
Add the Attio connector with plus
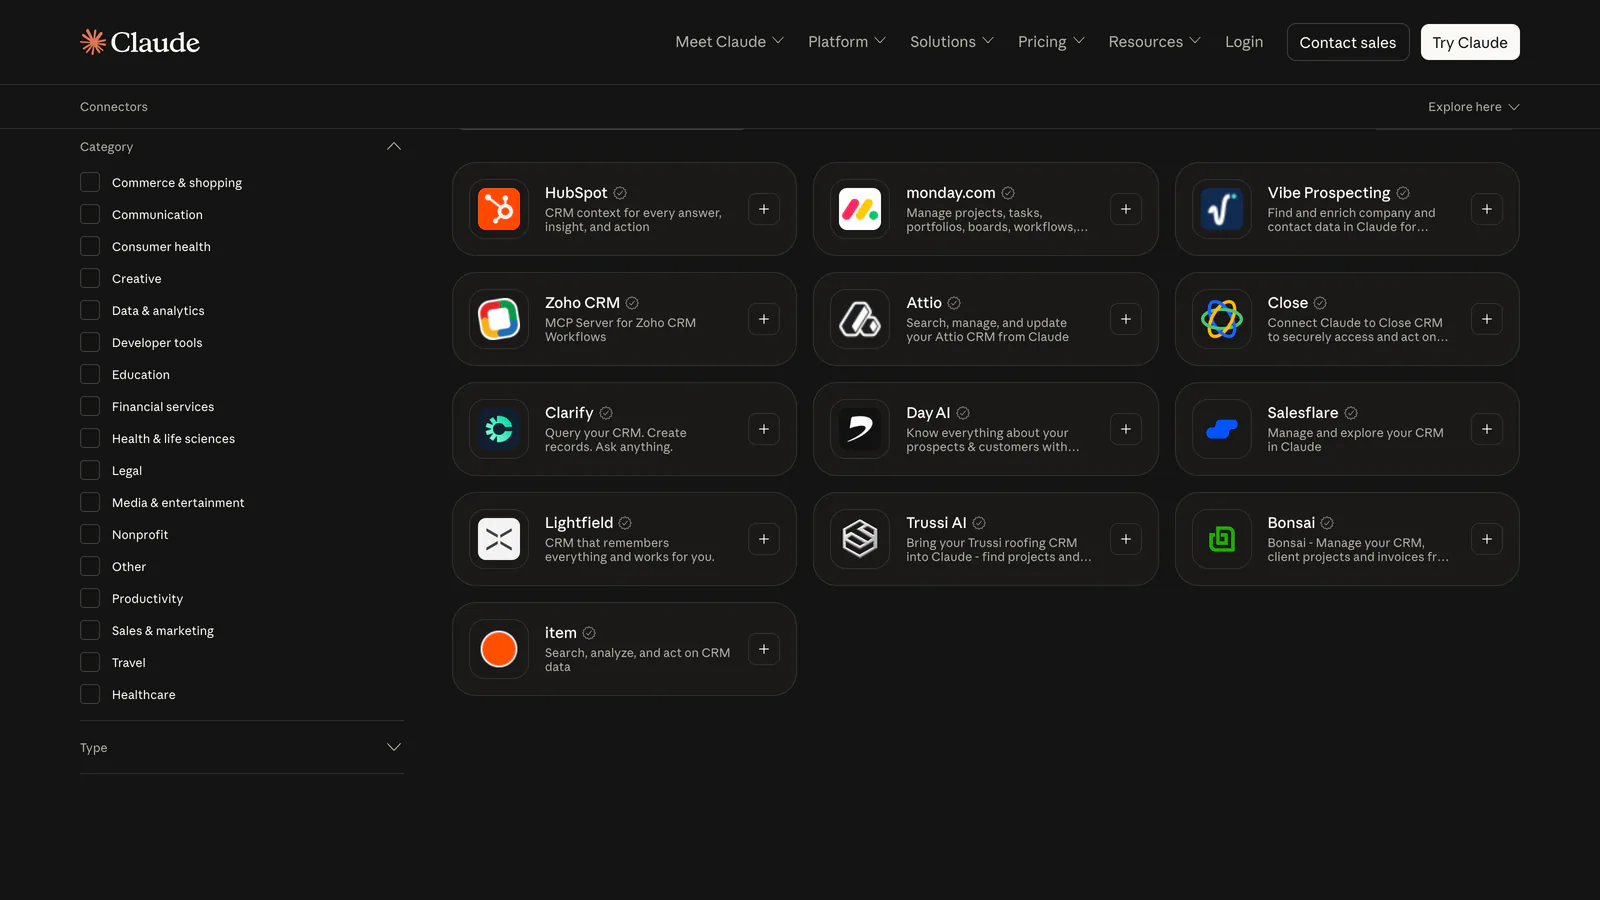click(1126, 319)
